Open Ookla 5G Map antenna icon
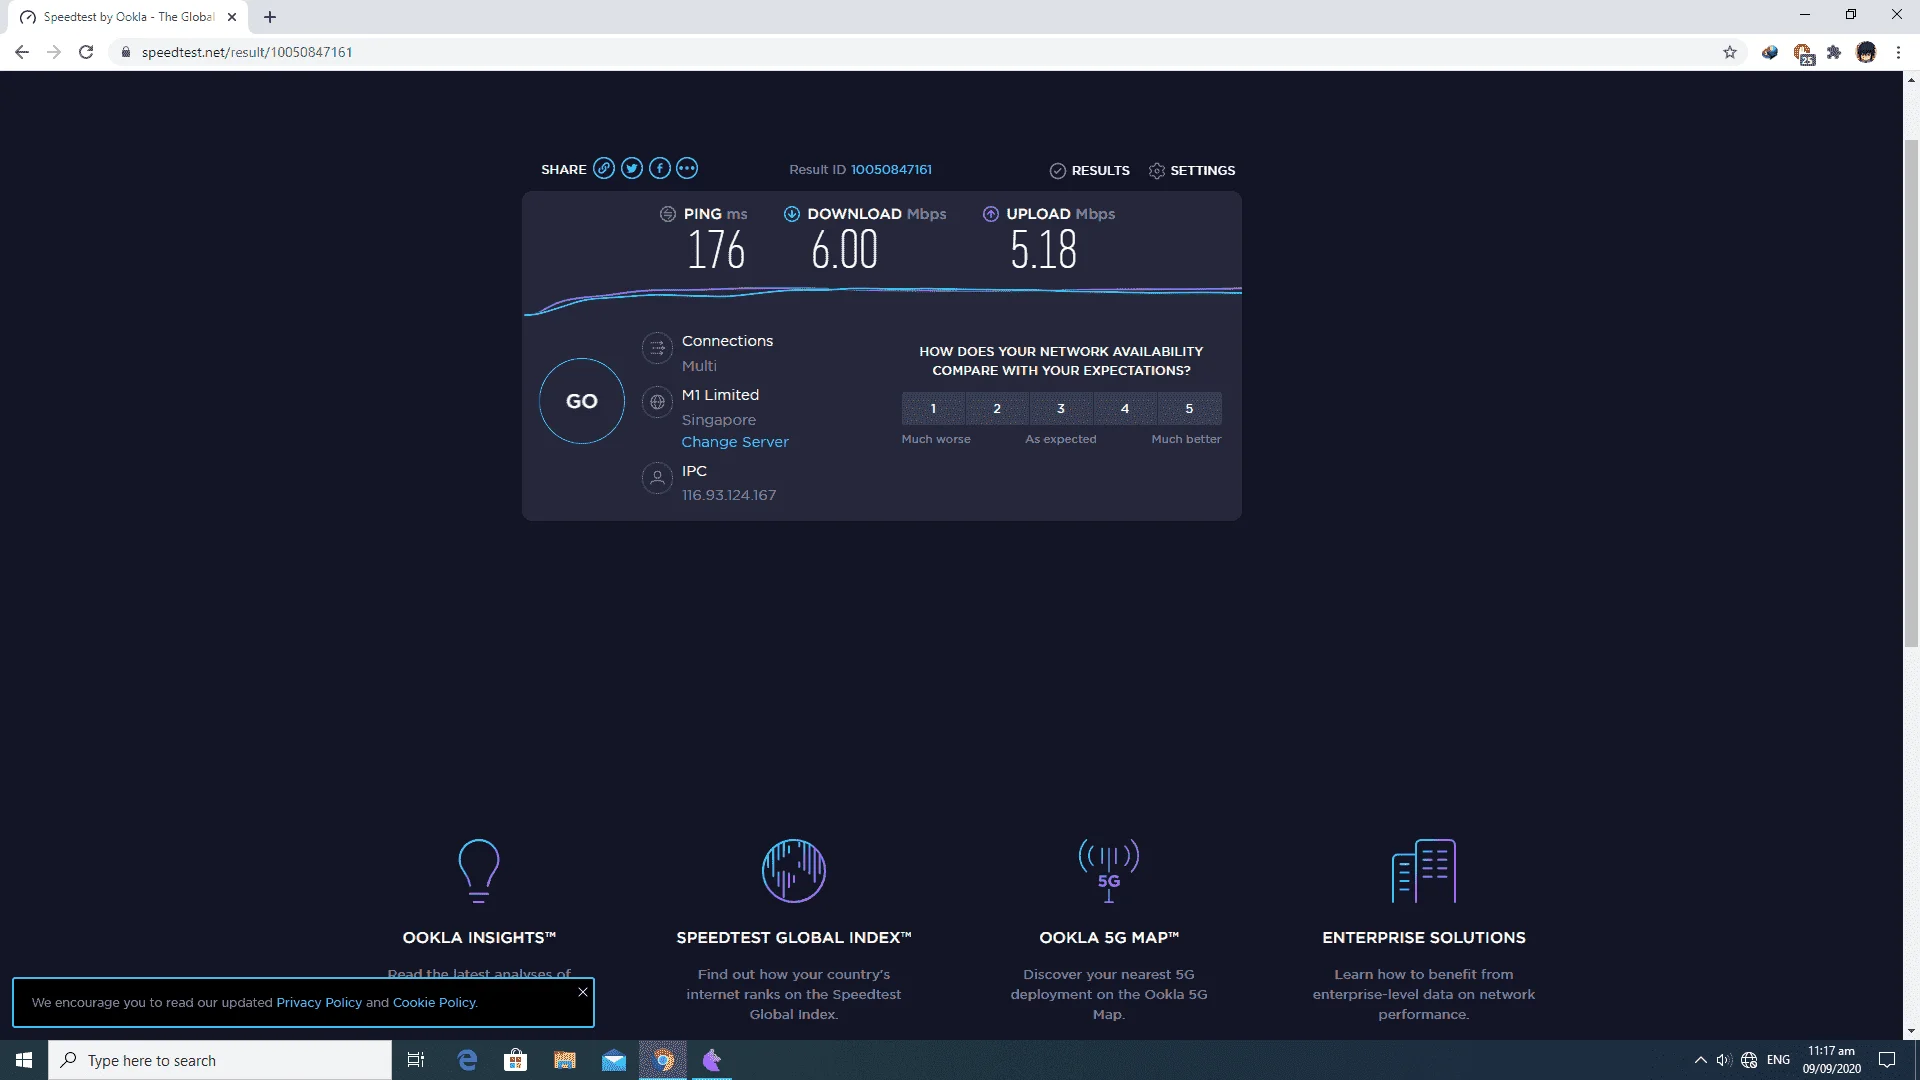The width and height of the screenshot is (1920, 1080). 1109,871
